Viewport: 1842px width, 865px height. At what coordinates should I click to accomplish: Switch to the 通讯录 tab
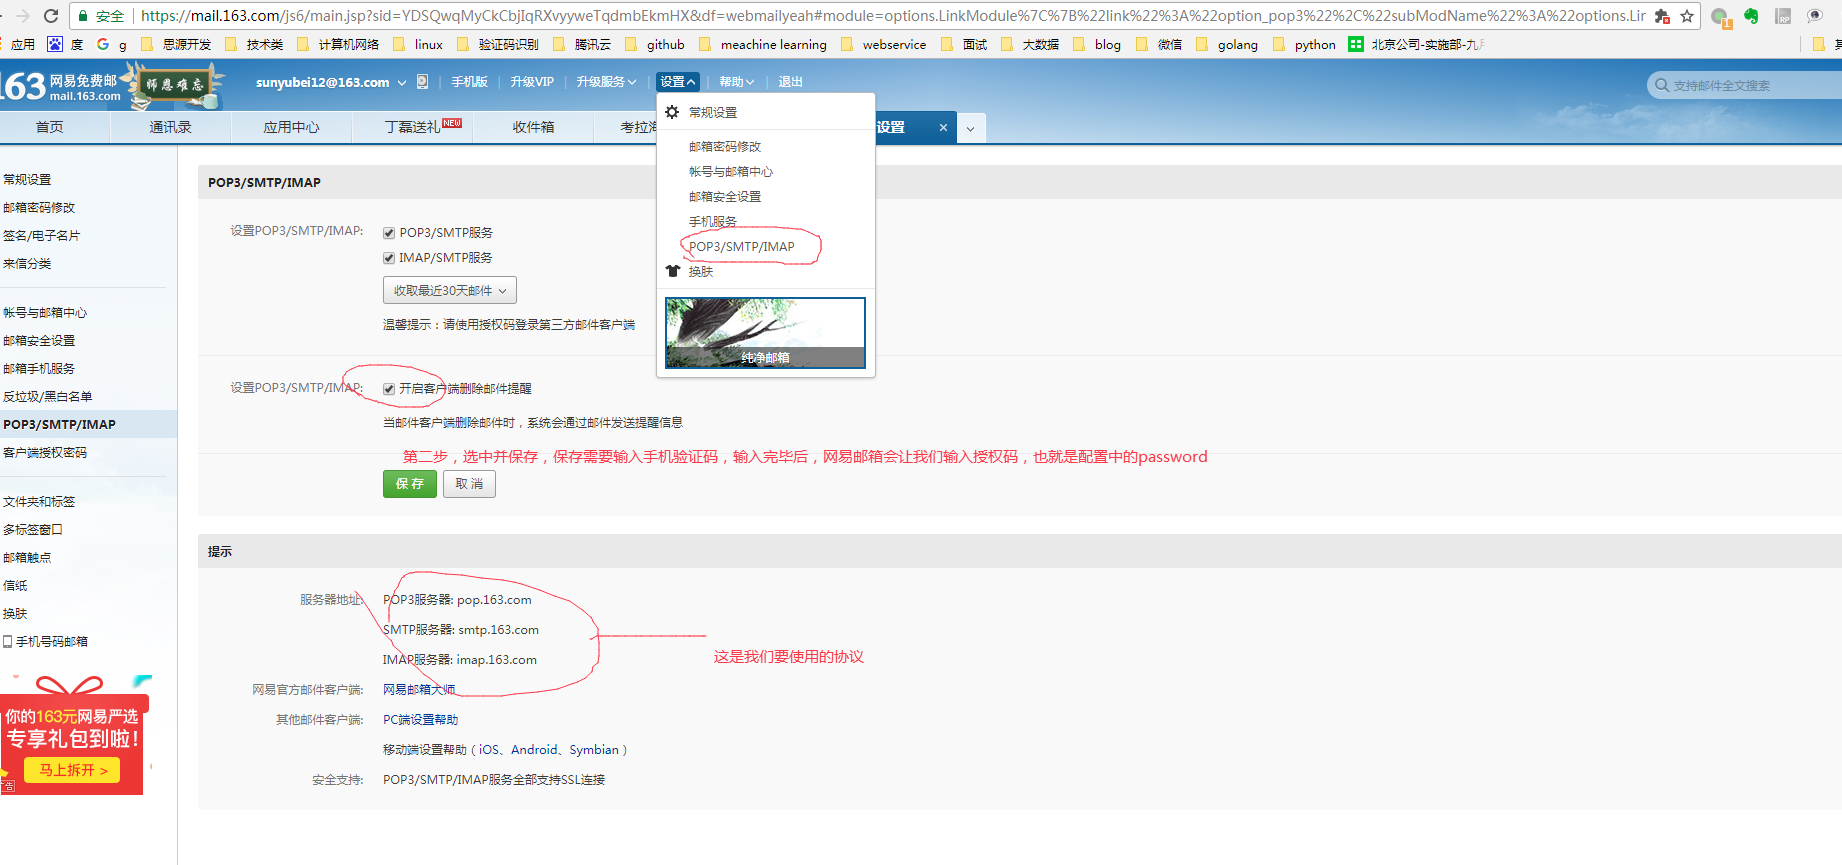click(171, 127)
